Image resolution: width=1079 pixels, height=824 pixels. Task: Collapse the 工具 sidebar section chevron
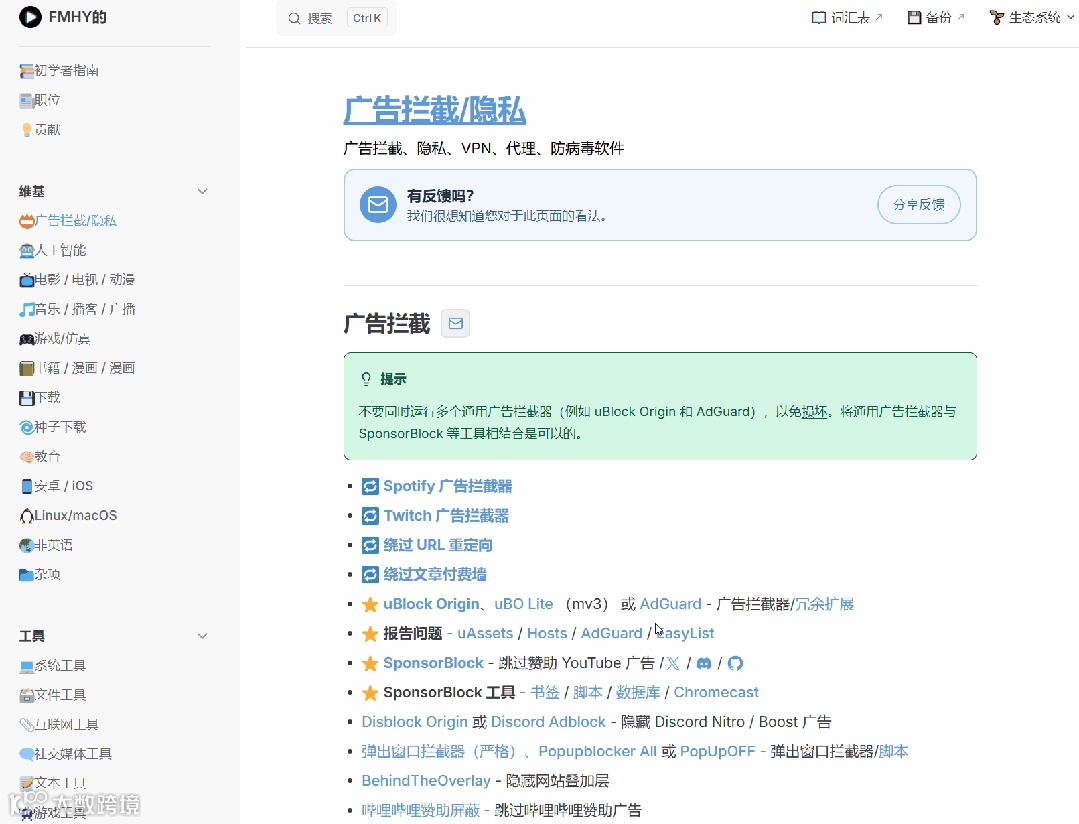[x=202, y=636]
